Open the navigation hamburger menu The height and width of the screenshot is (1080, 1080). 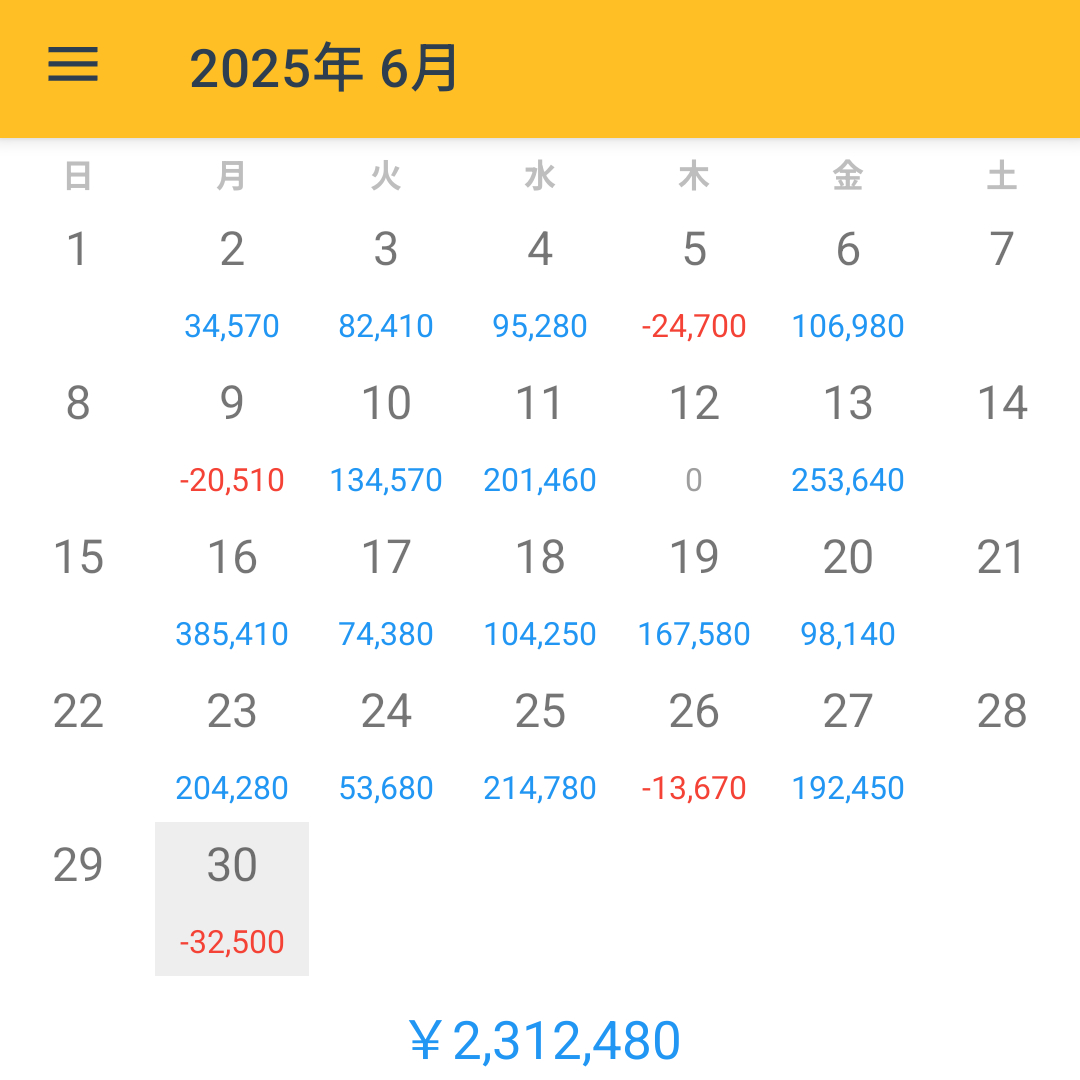(x=72, y=66)
